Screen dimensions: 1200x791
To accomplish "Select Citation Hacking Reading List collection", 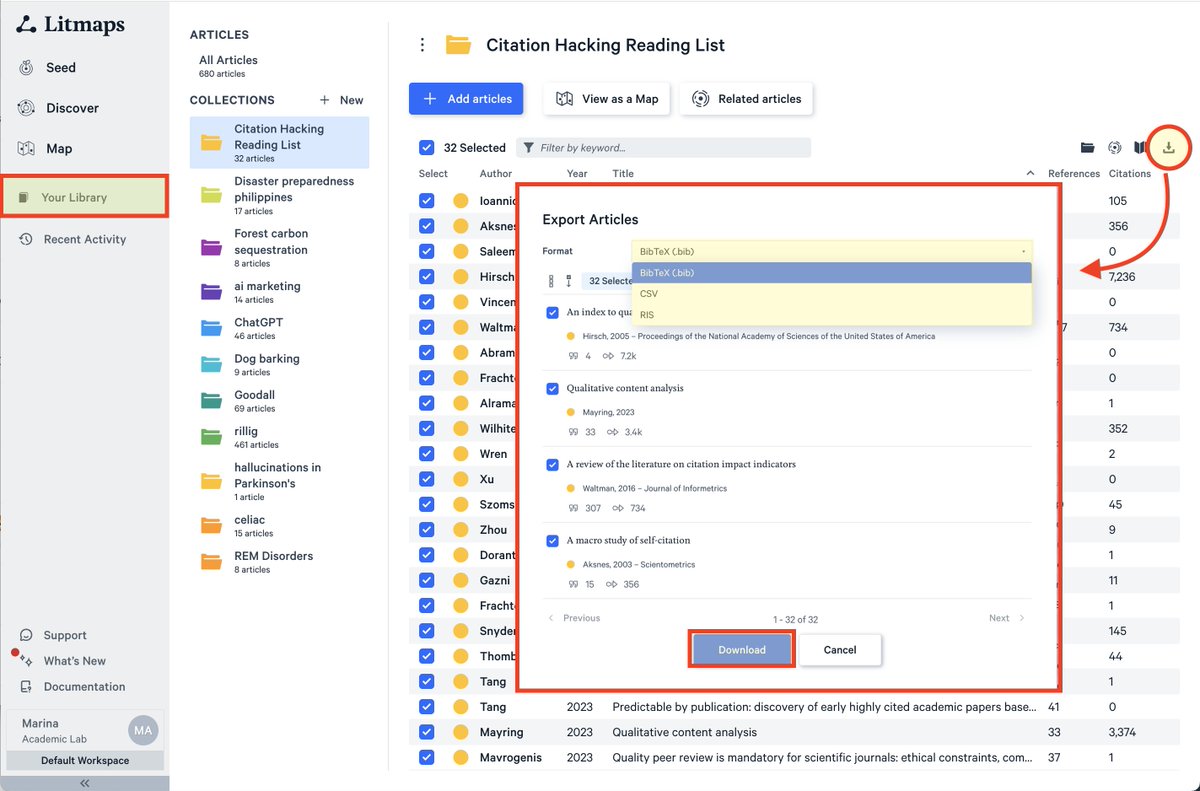I will [x=279, y=143].
